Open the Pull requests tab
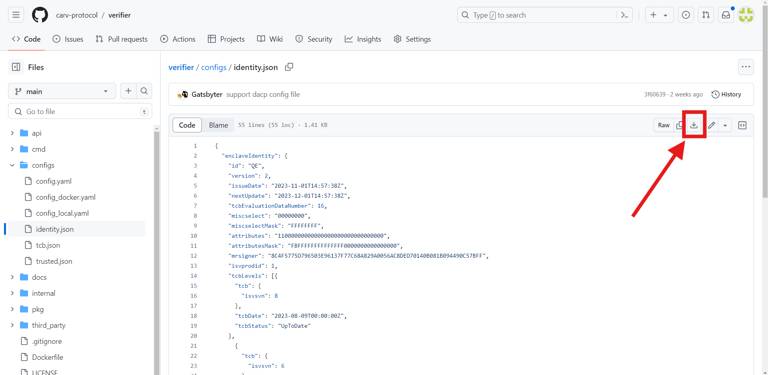The height and width of the screenshot is (375, 768). [121, 39]
